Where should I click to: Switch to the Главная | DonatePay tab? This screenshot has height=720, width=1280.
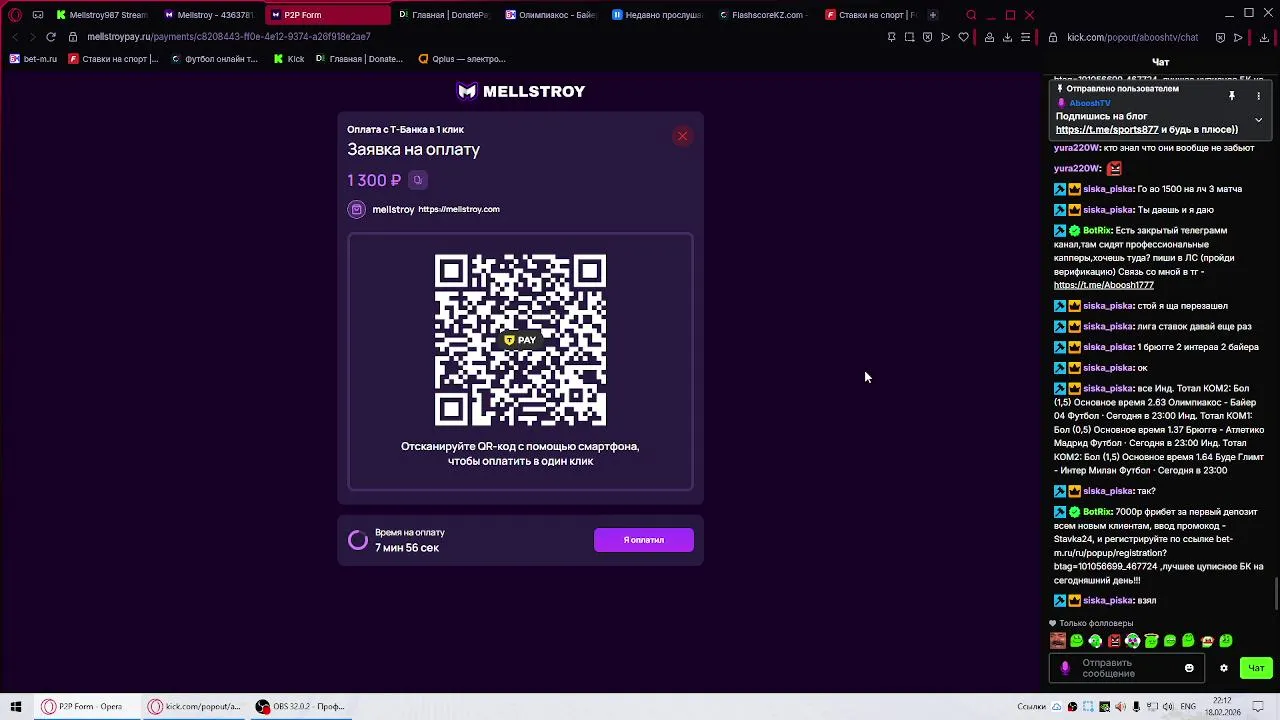(x=443, y=15)
